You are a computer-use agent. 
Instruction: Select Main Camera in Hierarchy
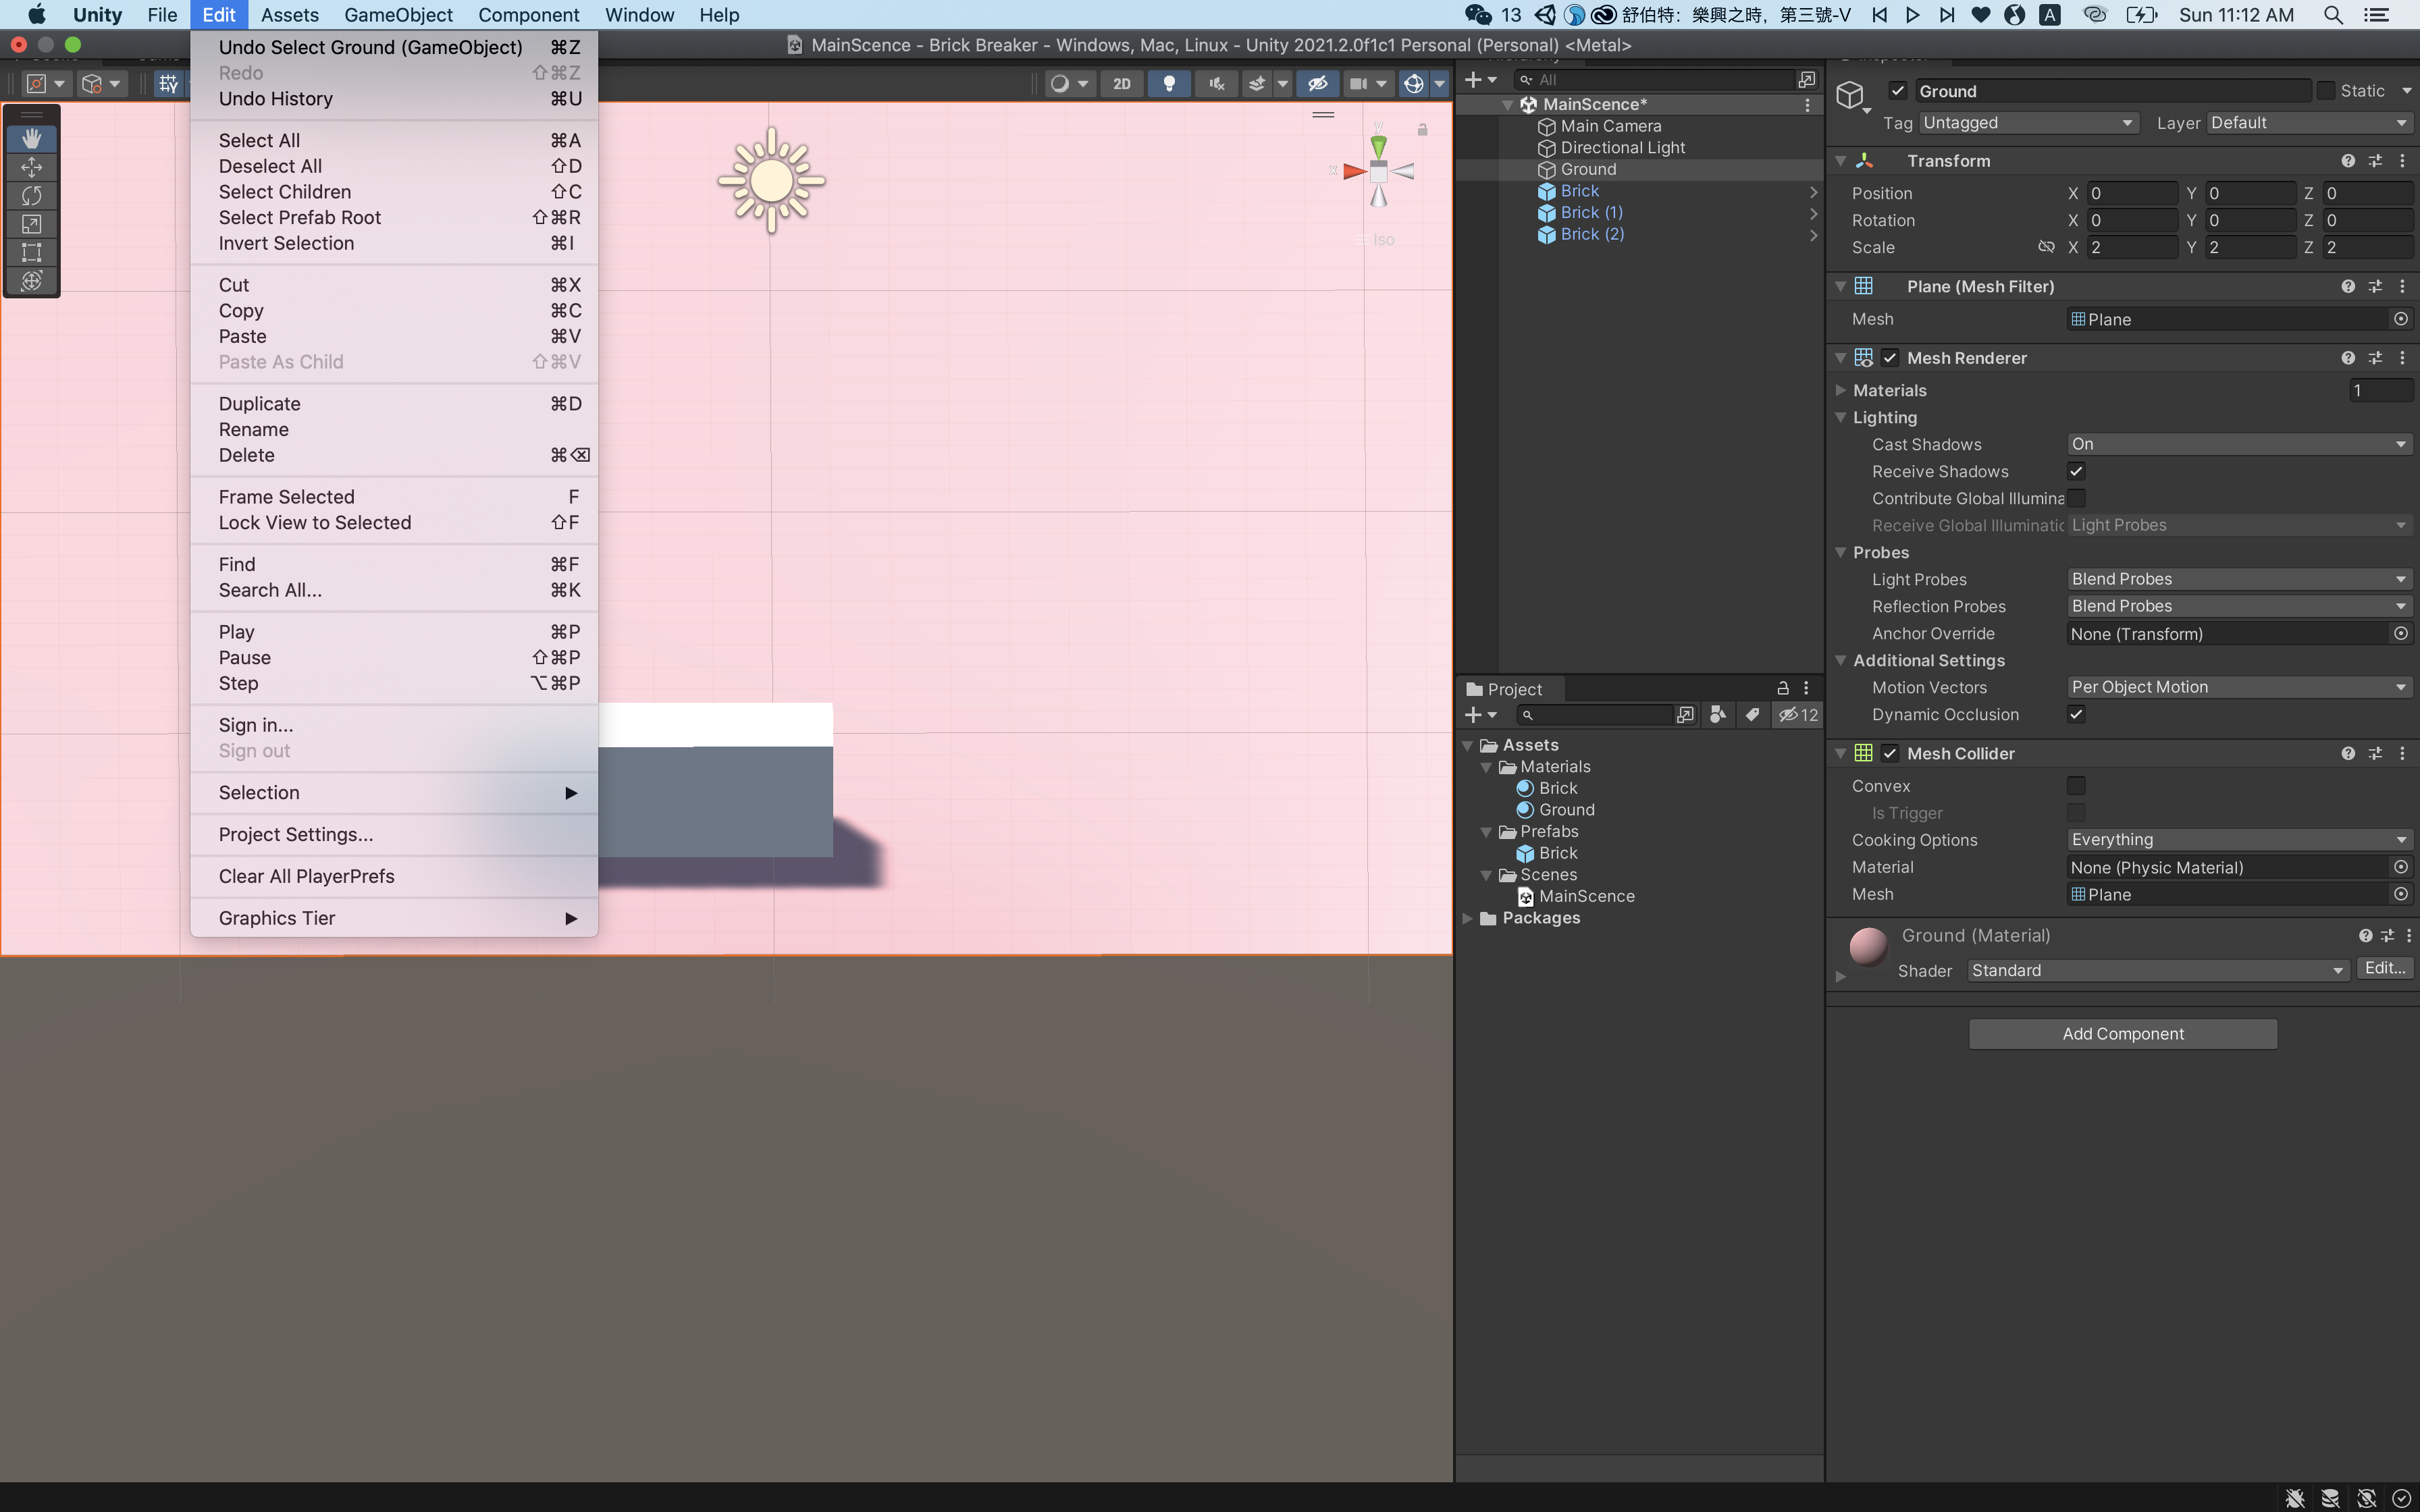[1610, 126]
